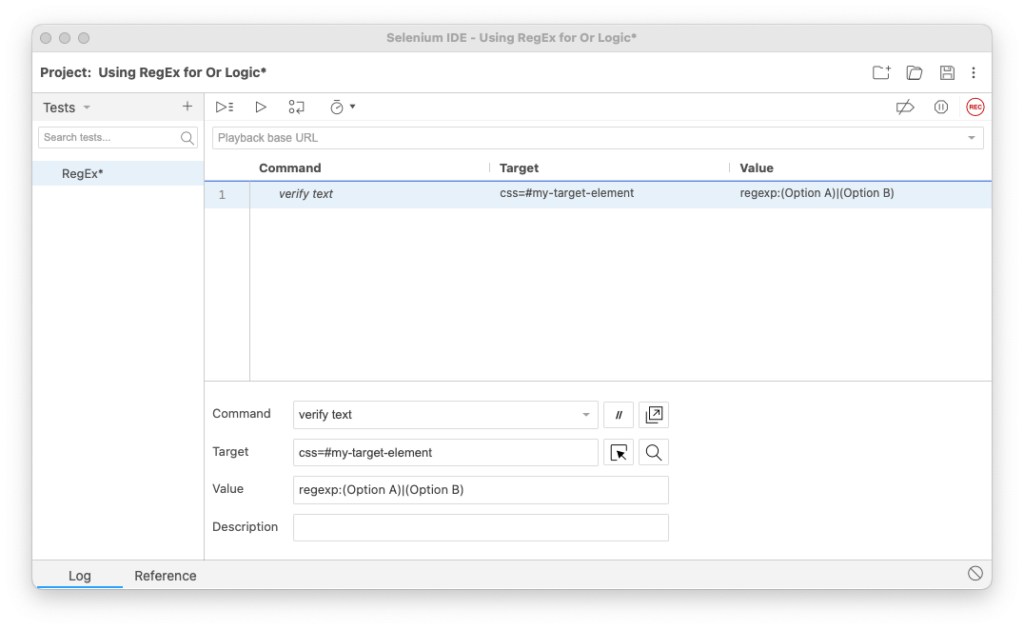Find target element in page icon

click(654, 453)
